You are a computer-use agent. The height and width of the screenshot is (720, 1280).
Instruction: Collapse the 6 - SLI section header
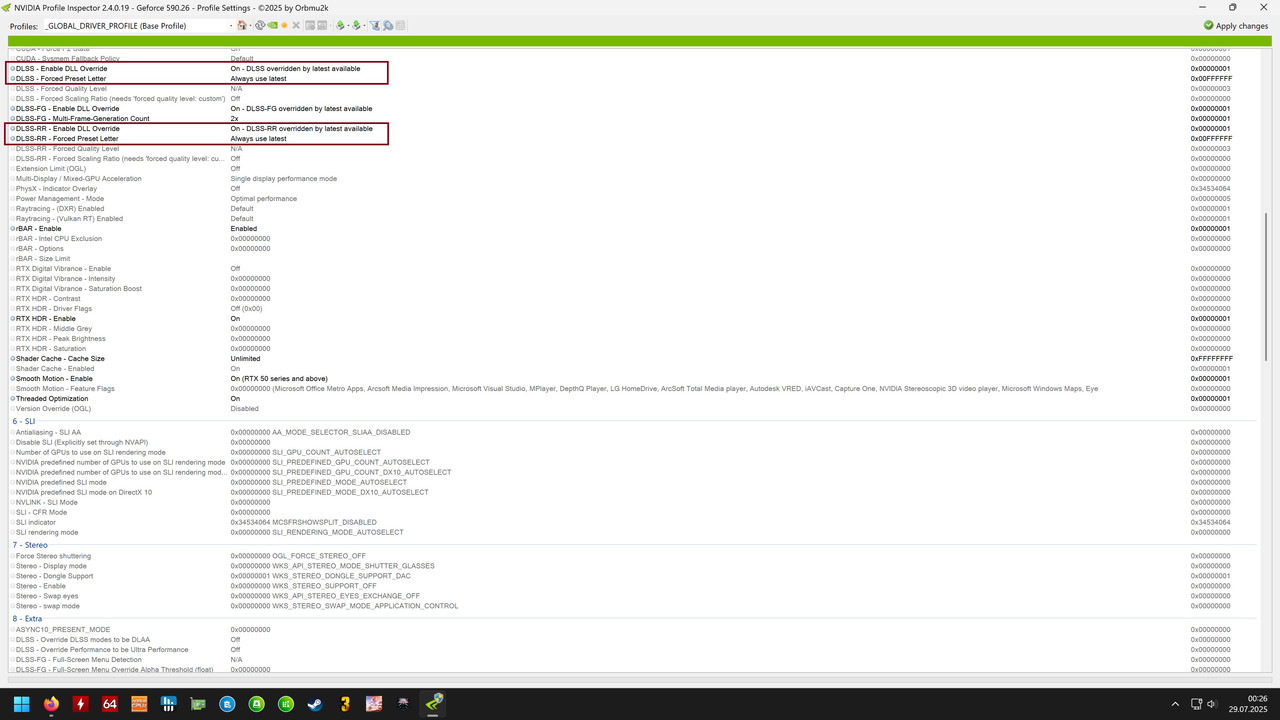24,422
